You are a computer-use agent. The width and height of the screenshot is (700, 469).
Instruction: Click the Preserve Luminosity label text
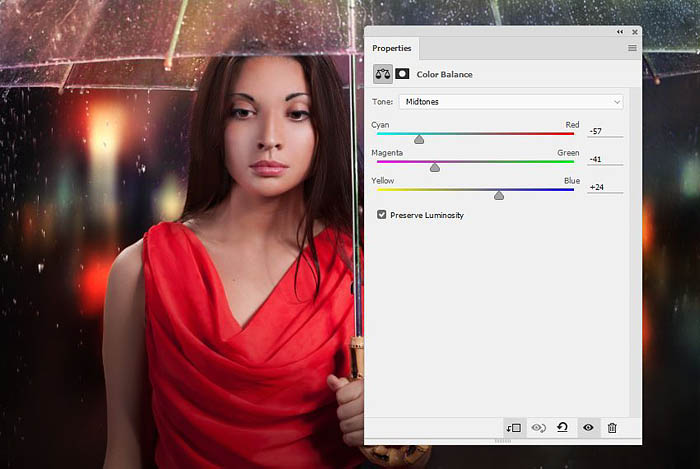tap(427, 215)
